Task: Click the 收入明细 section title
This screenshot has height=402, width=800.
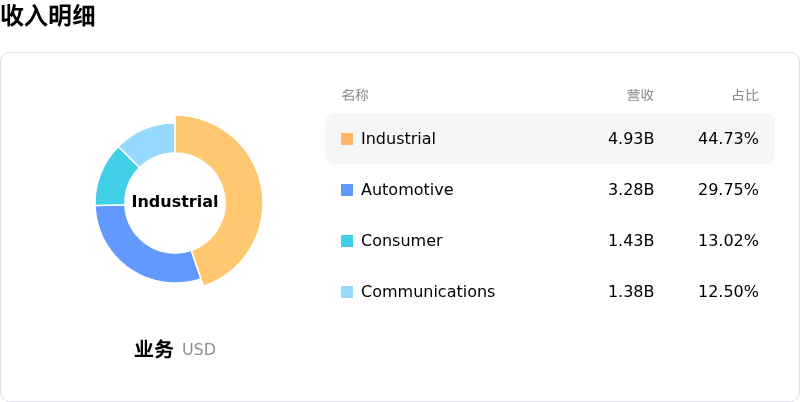Action: [x=48, y=16]
